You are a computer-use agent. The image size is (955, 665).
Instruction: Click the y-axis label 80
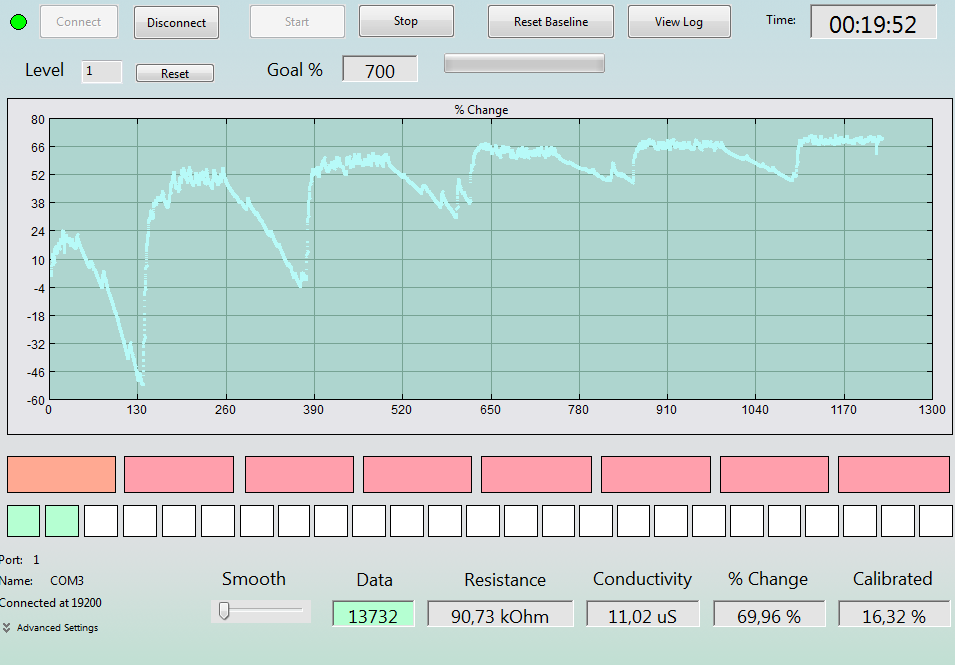38,119
